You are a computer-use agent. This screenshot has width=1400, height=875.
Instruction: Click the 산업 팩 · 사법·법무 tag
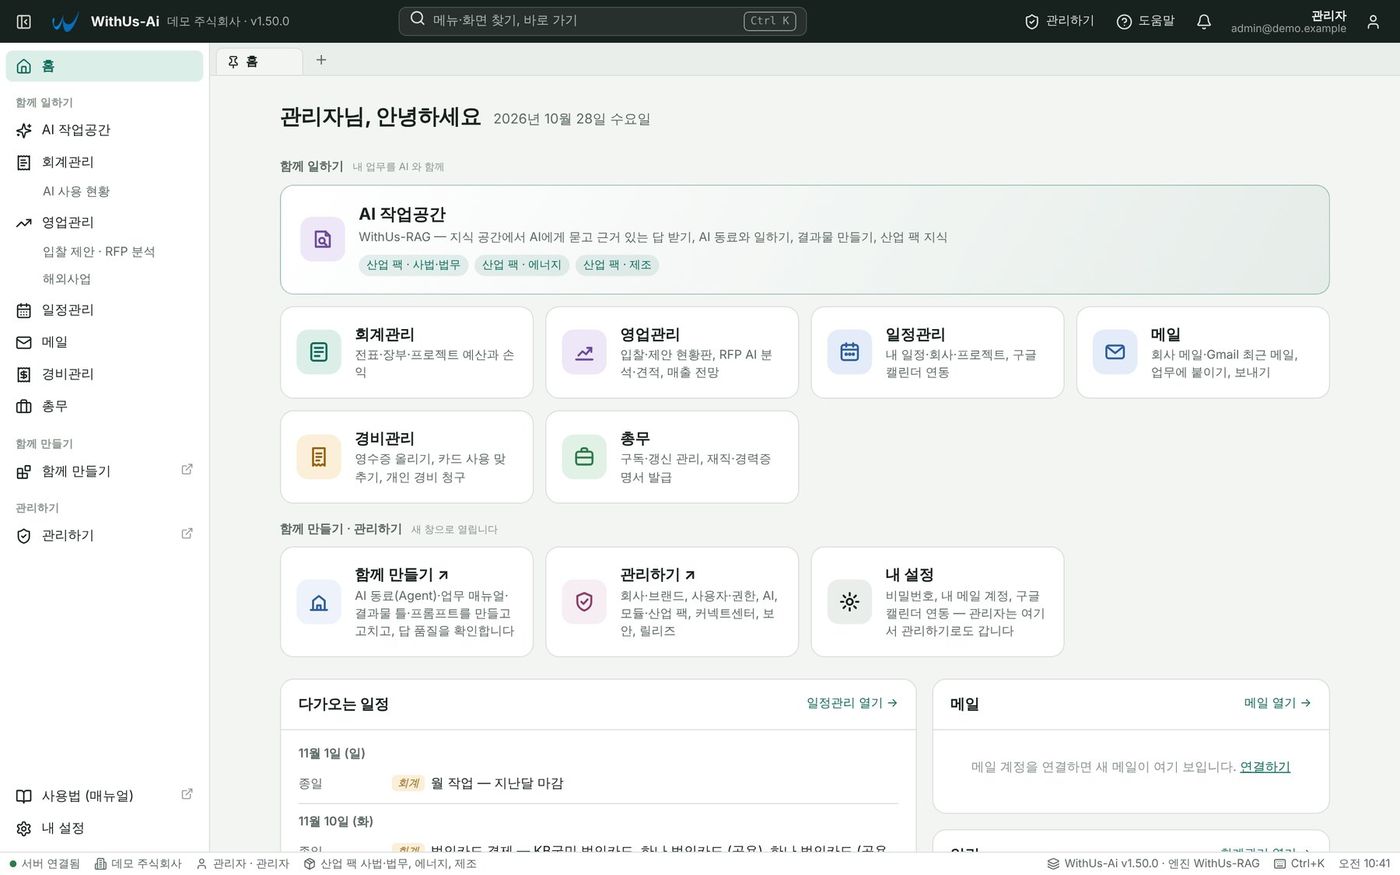point(413,265)
